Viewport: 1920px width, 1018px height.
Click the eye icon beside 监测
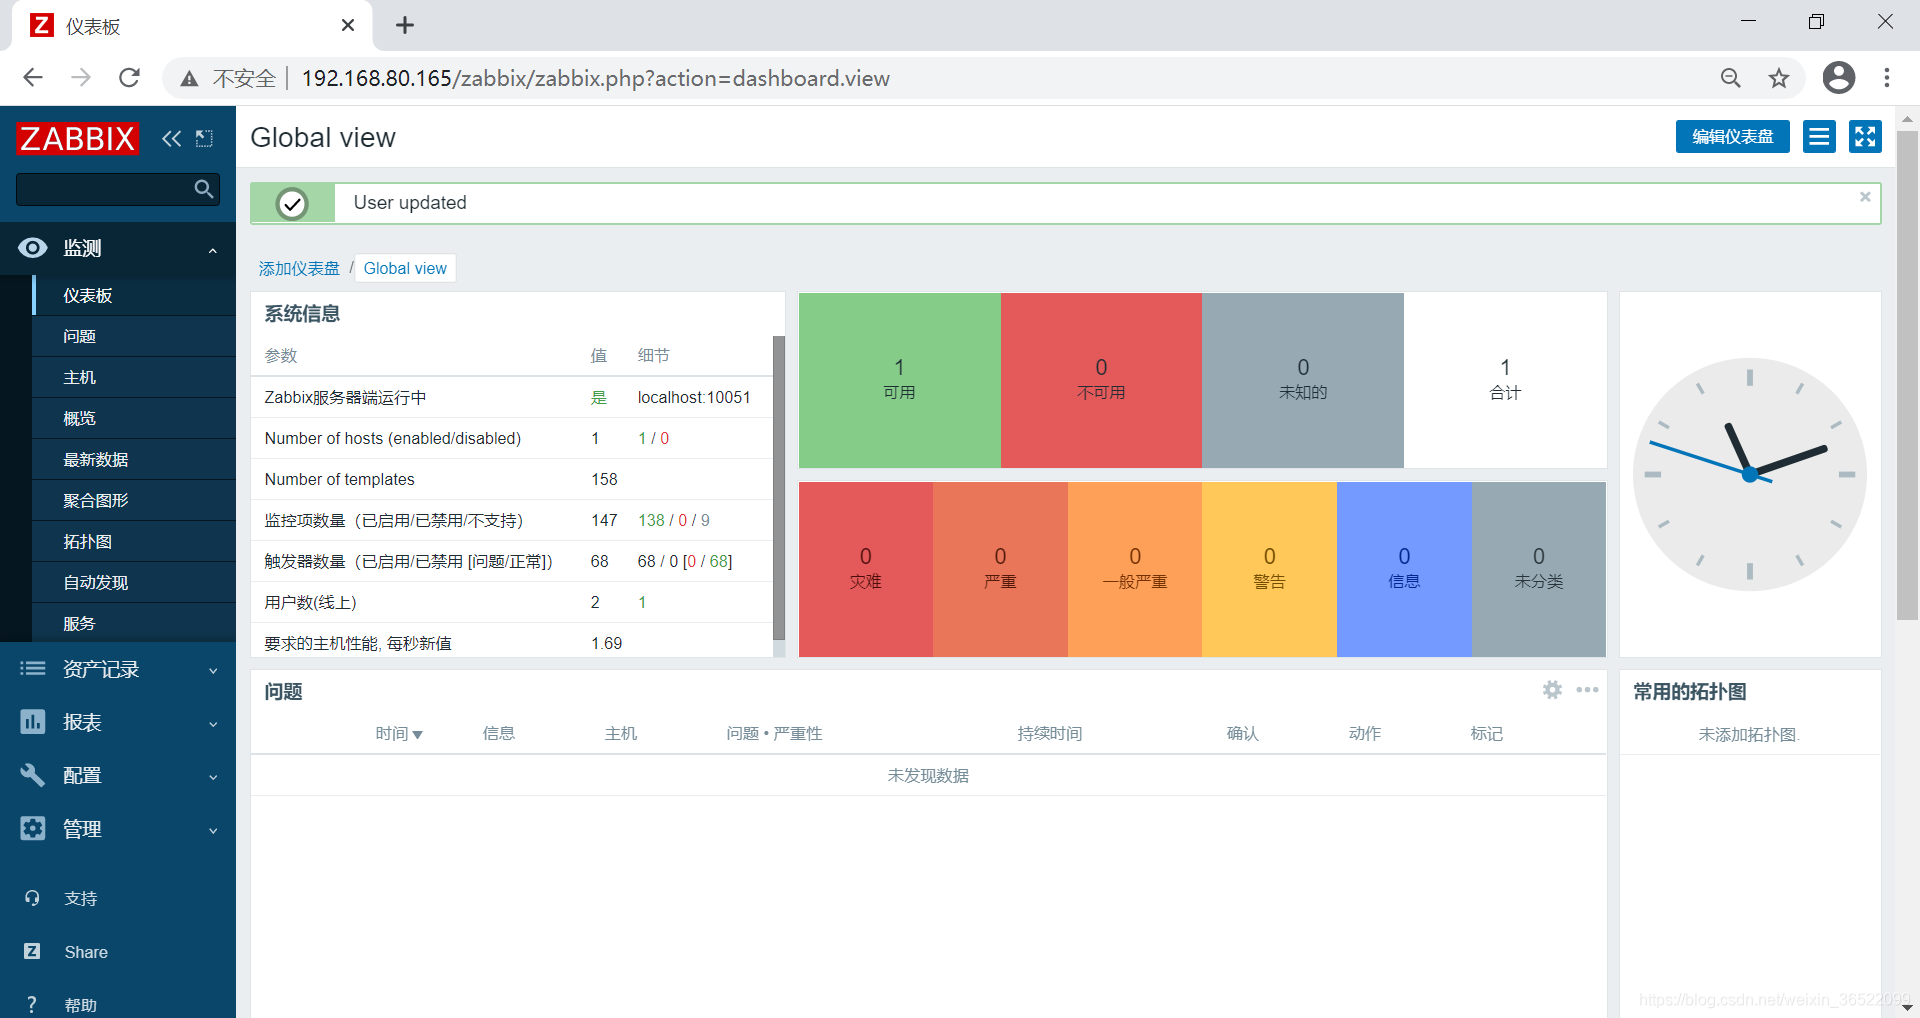tap(32, 248)
